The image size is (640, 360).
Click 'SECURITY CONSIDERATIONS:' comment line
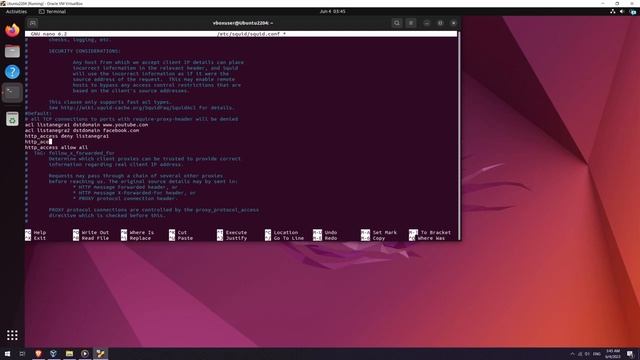click(x=84, y=51)
